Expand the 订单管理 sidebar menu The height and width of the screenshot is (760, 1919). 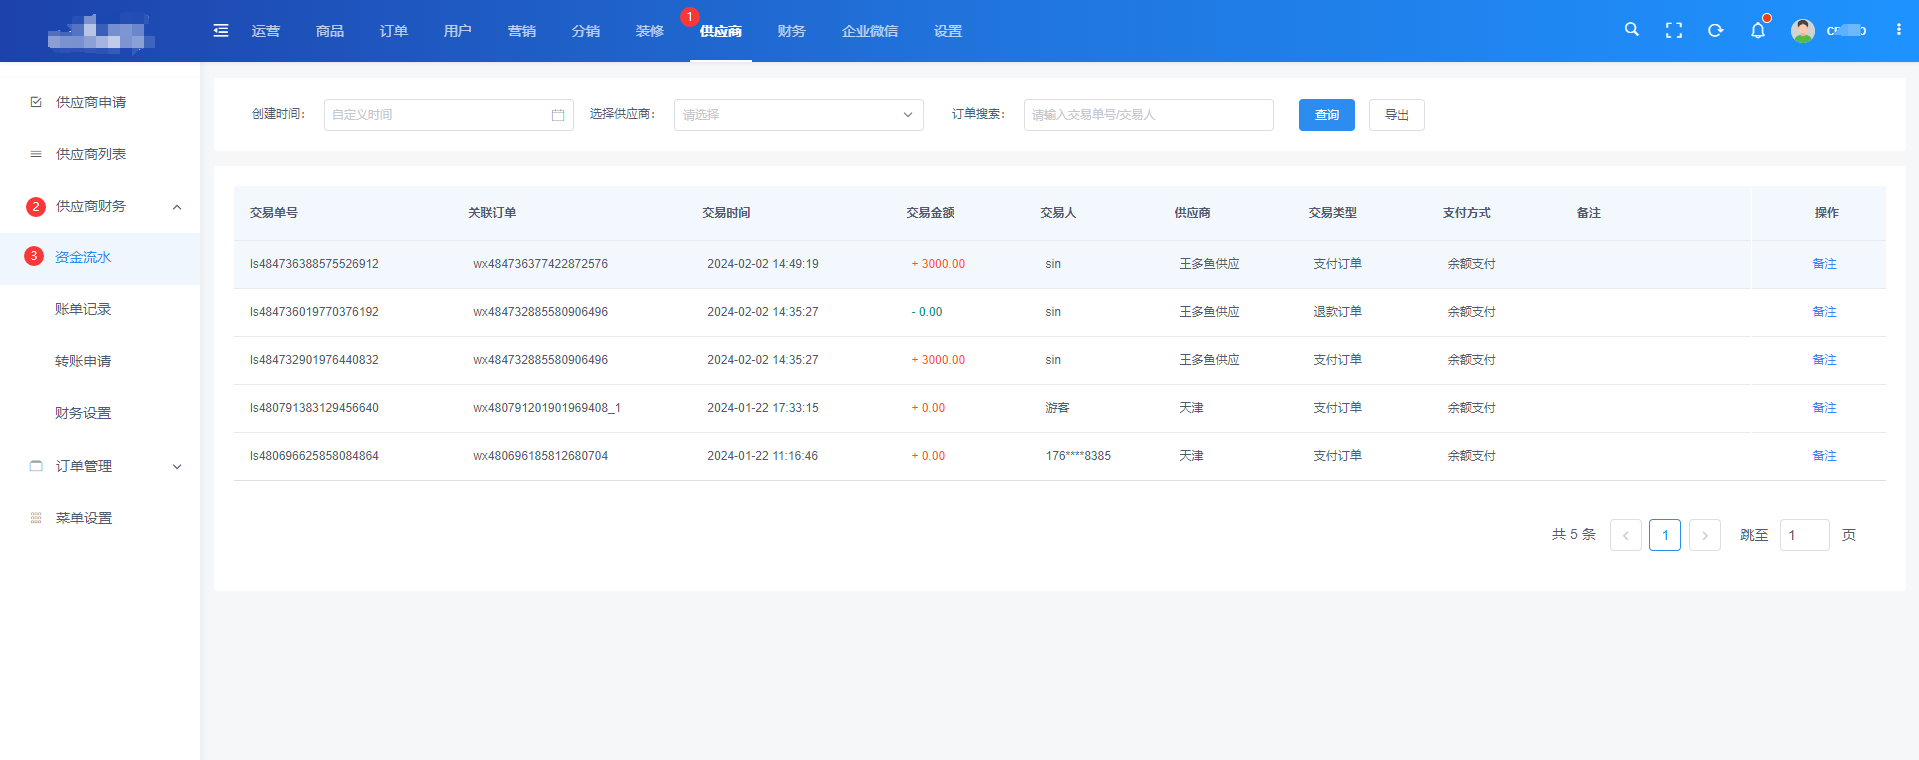click(177, 467)
